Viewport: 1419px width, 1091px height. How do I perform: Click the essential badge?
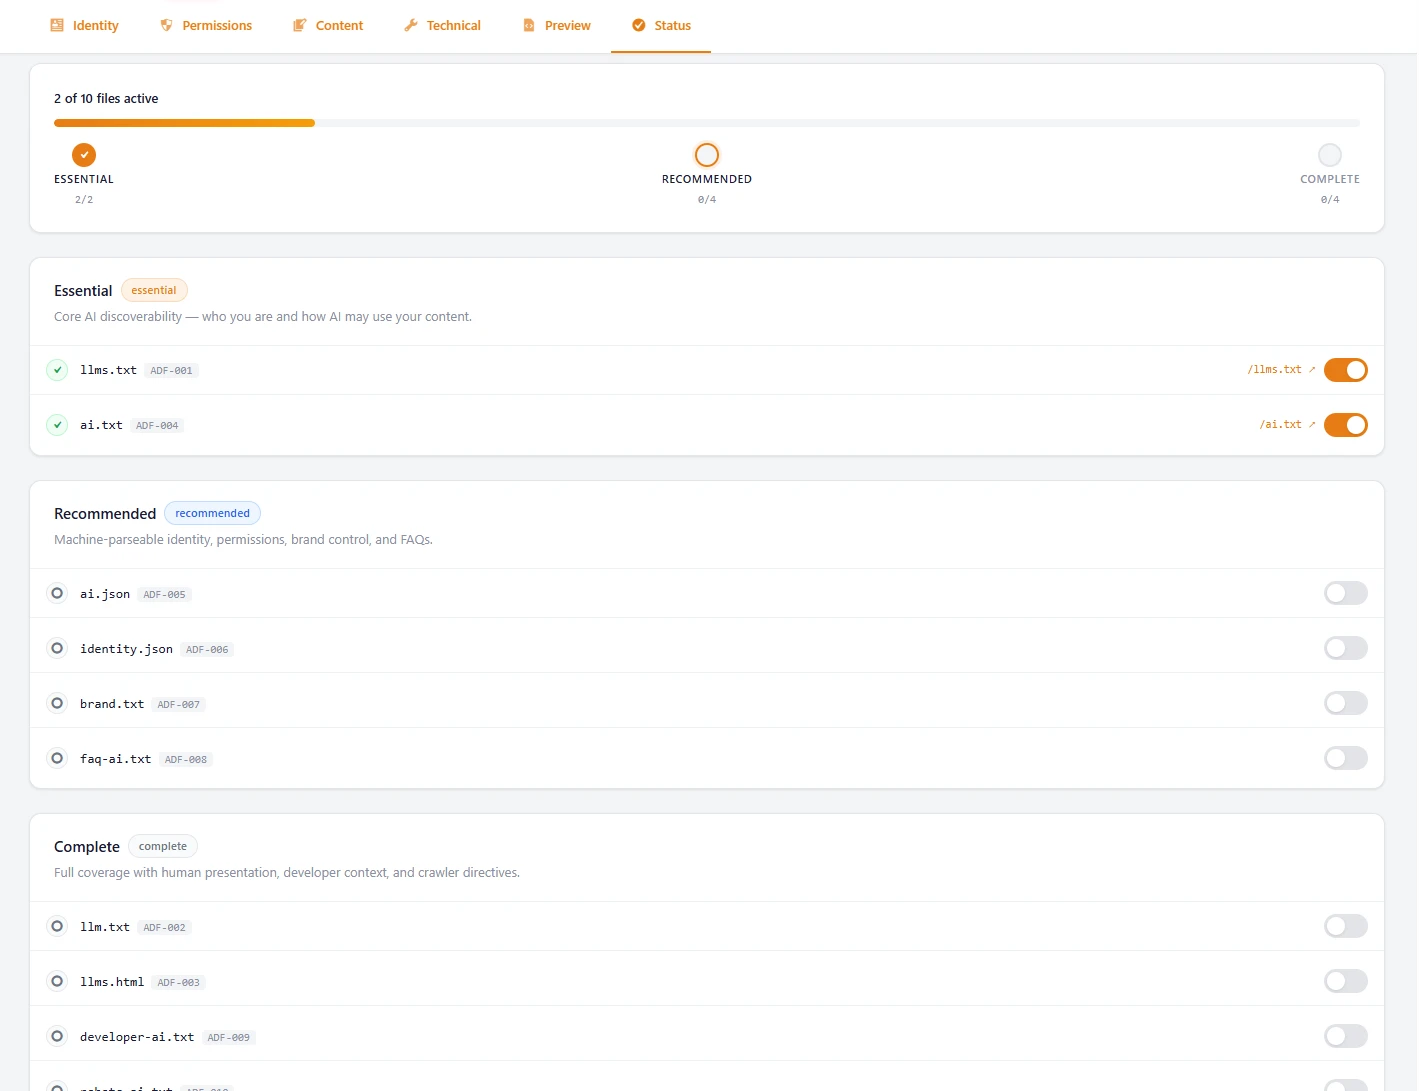pos(154,290)
